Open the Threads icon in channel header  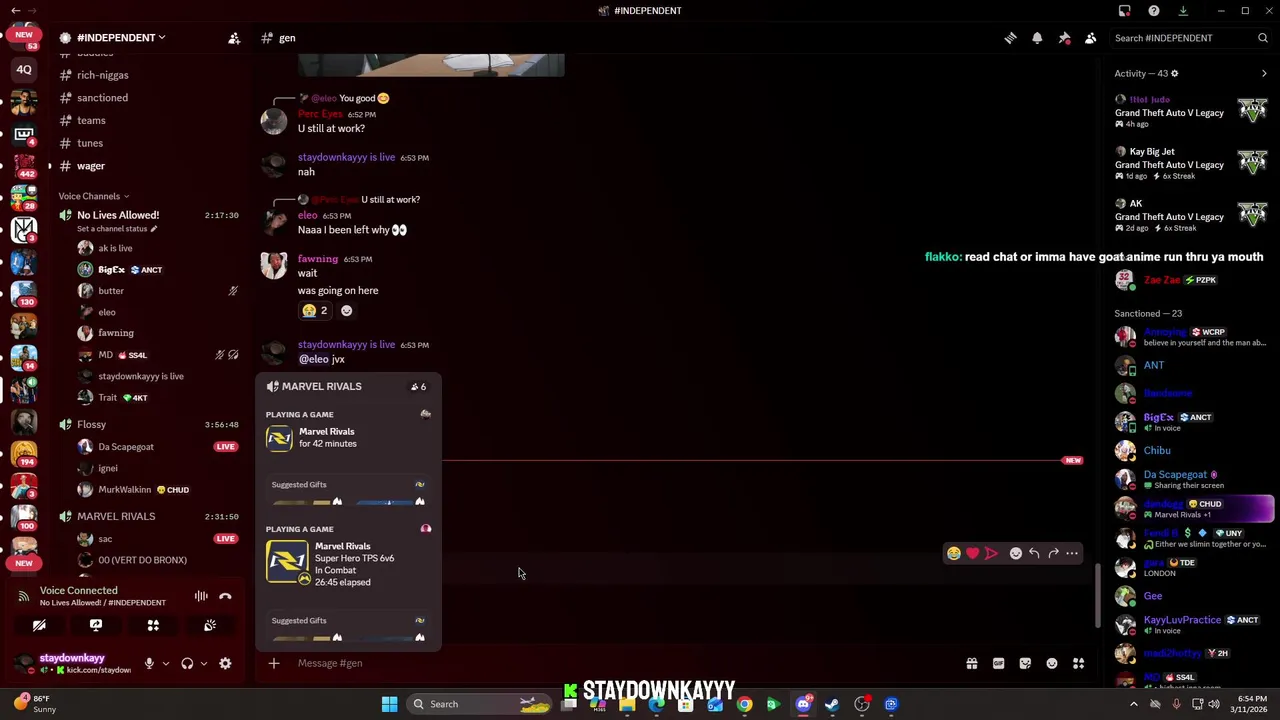click(1010, 38)
